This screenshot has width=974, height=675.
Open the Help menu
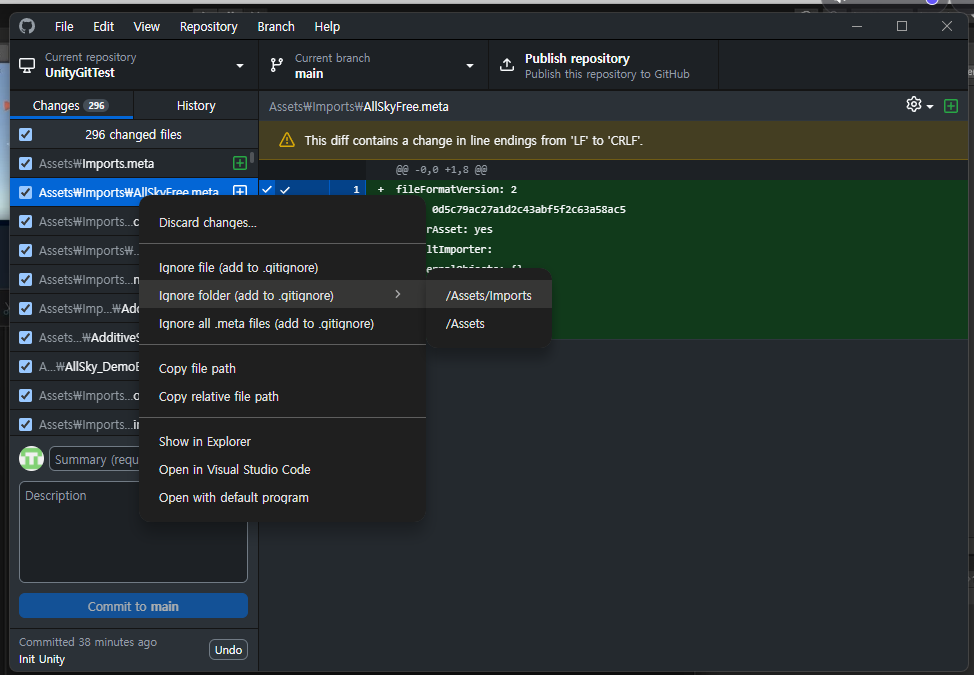(x=327, y=27)
